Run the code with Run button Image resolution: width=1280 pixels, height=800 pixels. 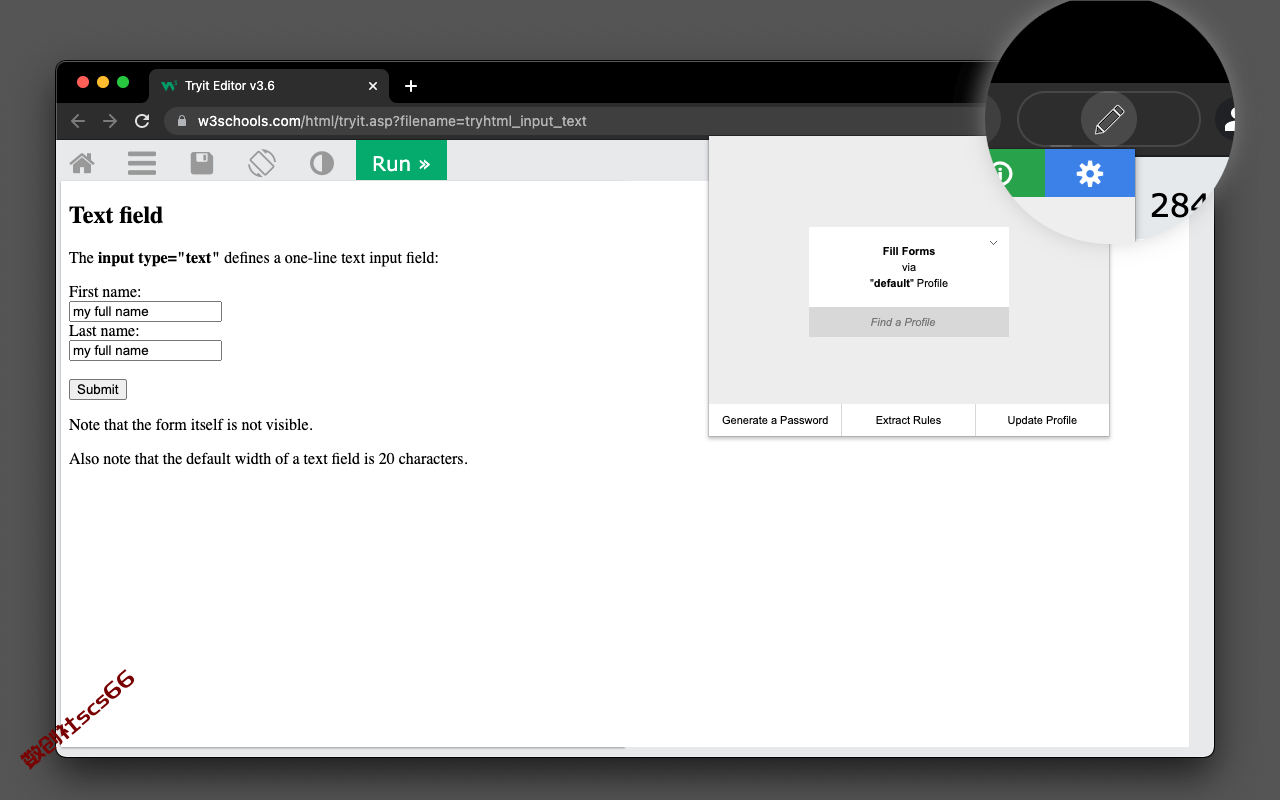401,163
